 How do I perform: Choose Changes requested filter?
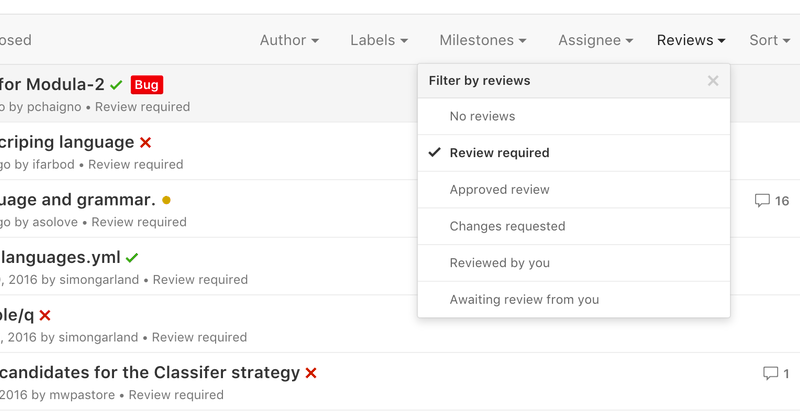[x=573, y=227]
